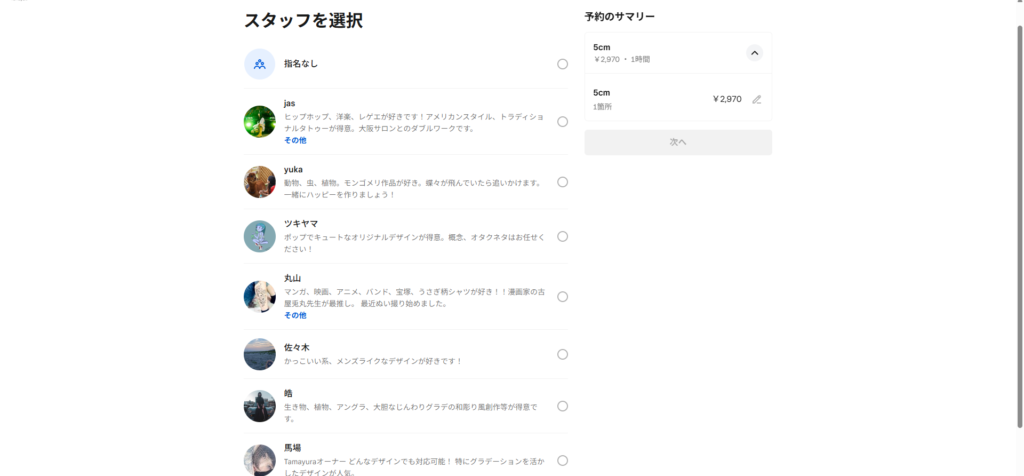Collapse the 5cm summary chevron
The image size is (1024, 476).
754,53
